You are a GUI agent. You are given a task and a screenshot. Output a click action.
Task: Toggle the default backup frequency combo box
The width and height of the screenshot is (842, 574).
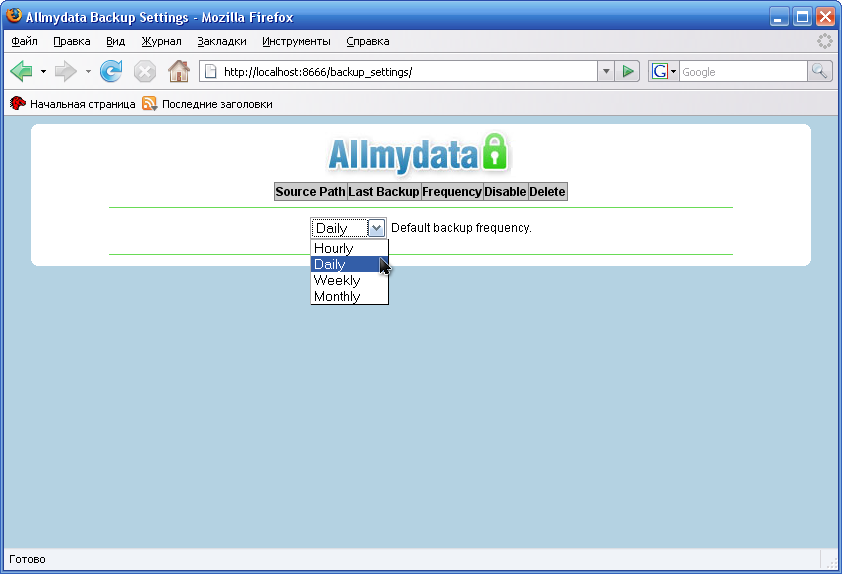click(348, 228)
